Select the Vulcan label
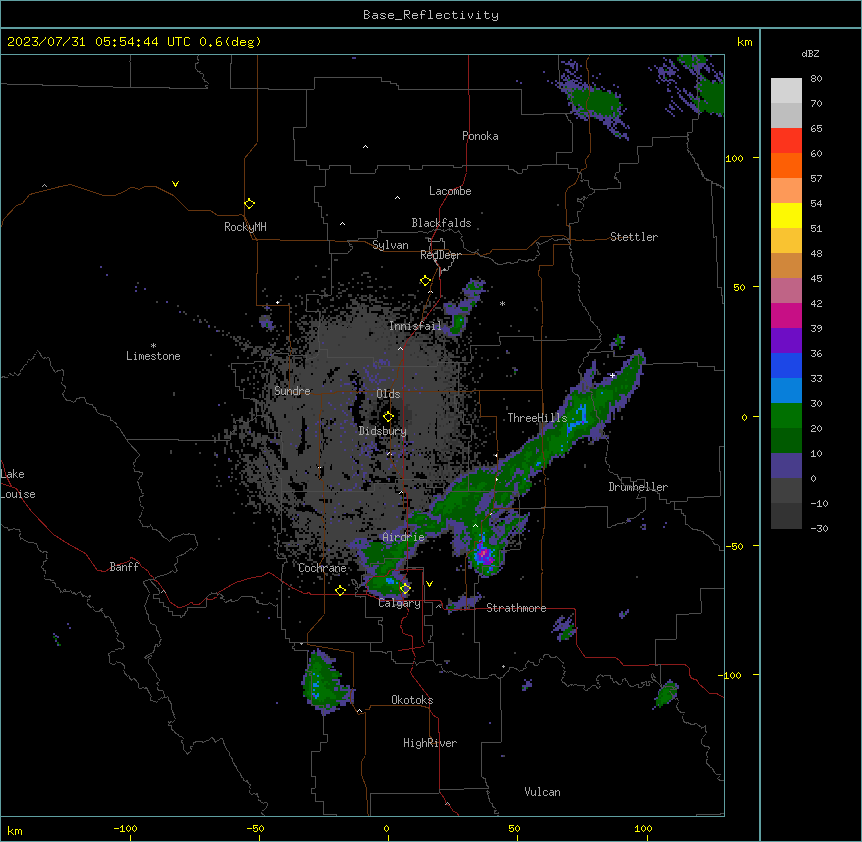Image resolution: width=862 pixels, height=842 pixels. click(542, 792)
